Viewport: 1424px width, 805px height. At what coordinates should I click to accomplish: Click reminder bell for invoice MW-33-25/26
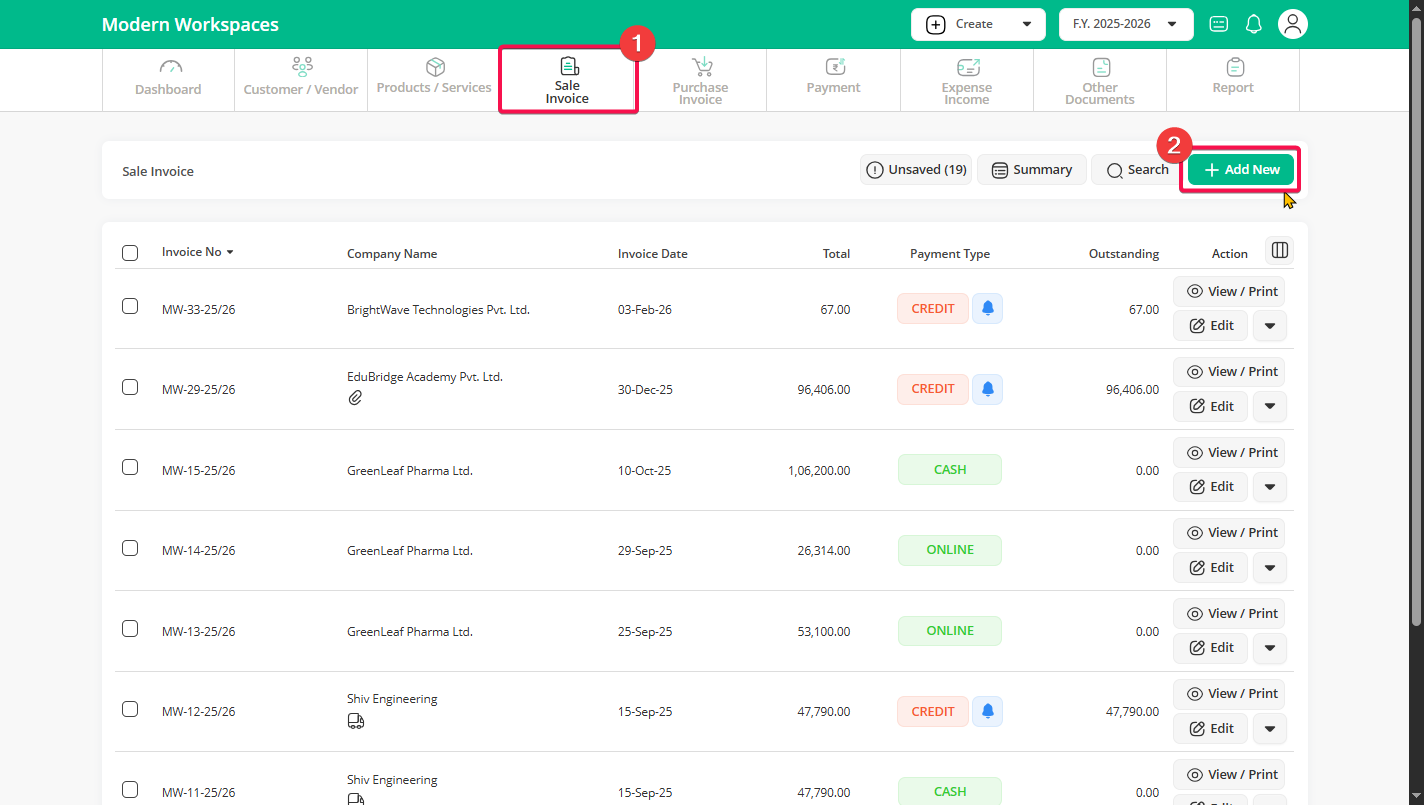(987, 309)
